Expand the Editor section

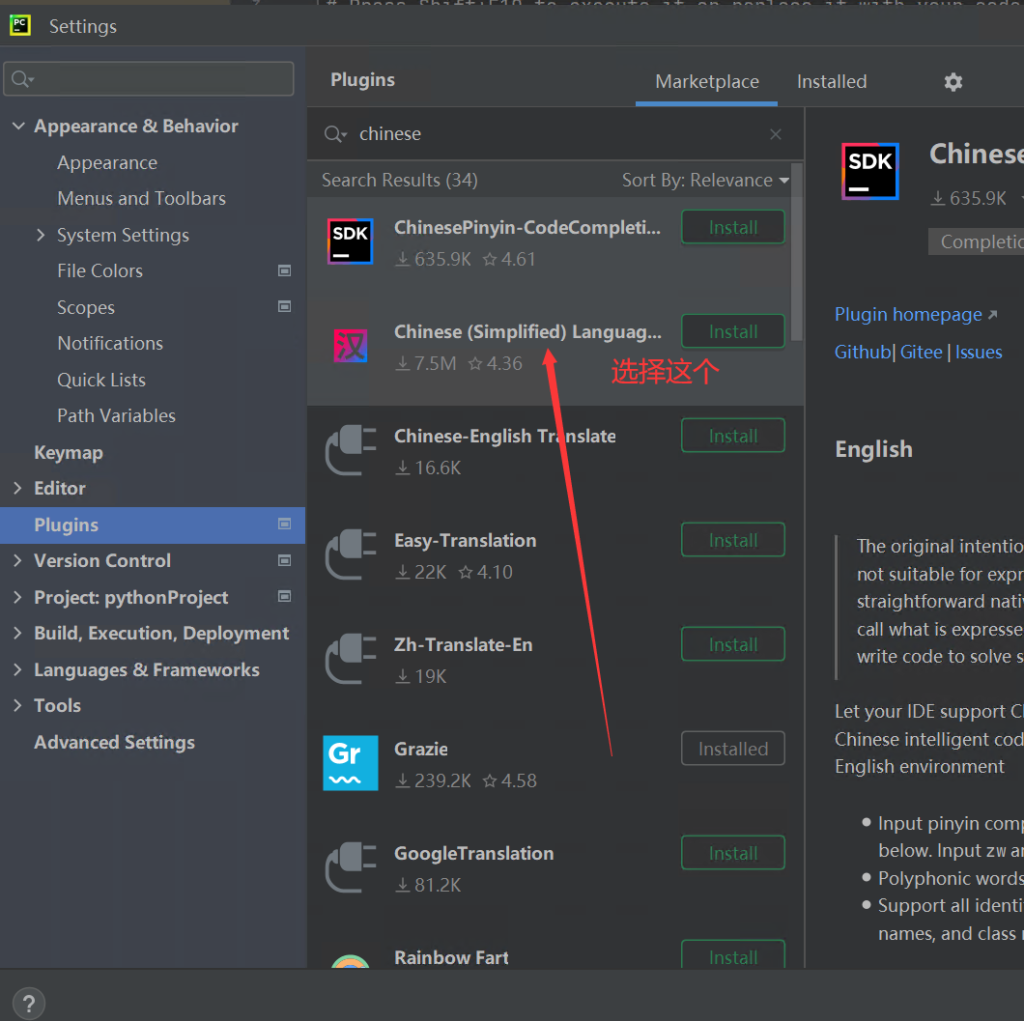click(18, 488)
